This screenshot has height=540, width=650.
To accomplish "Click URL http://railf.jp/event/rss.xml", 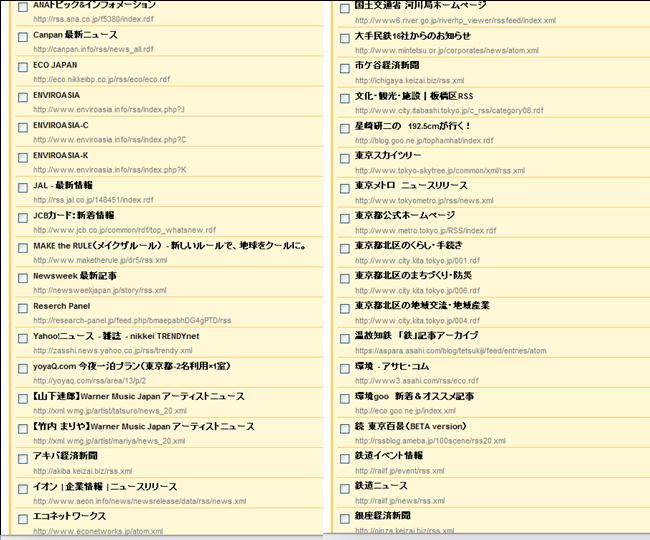I will click(x=400, y=471).
